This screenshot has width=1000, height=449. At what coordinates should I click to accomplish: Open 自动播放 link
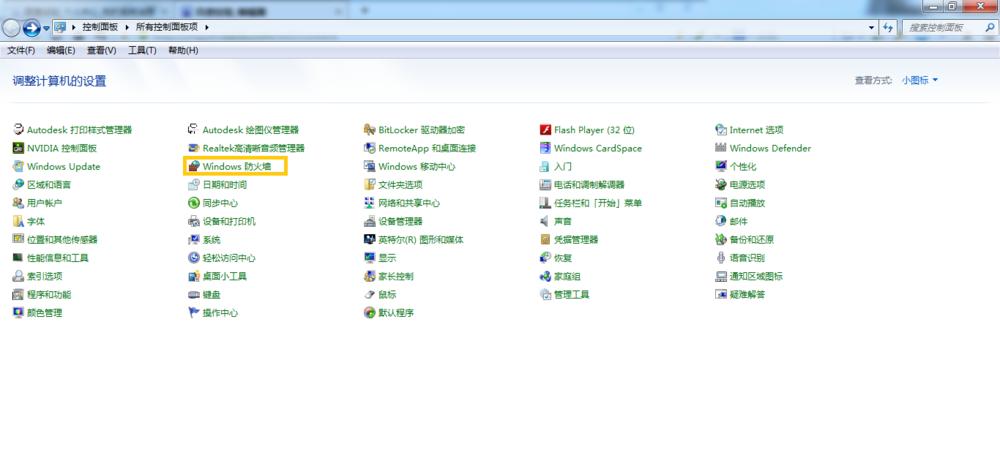[747, 203]
